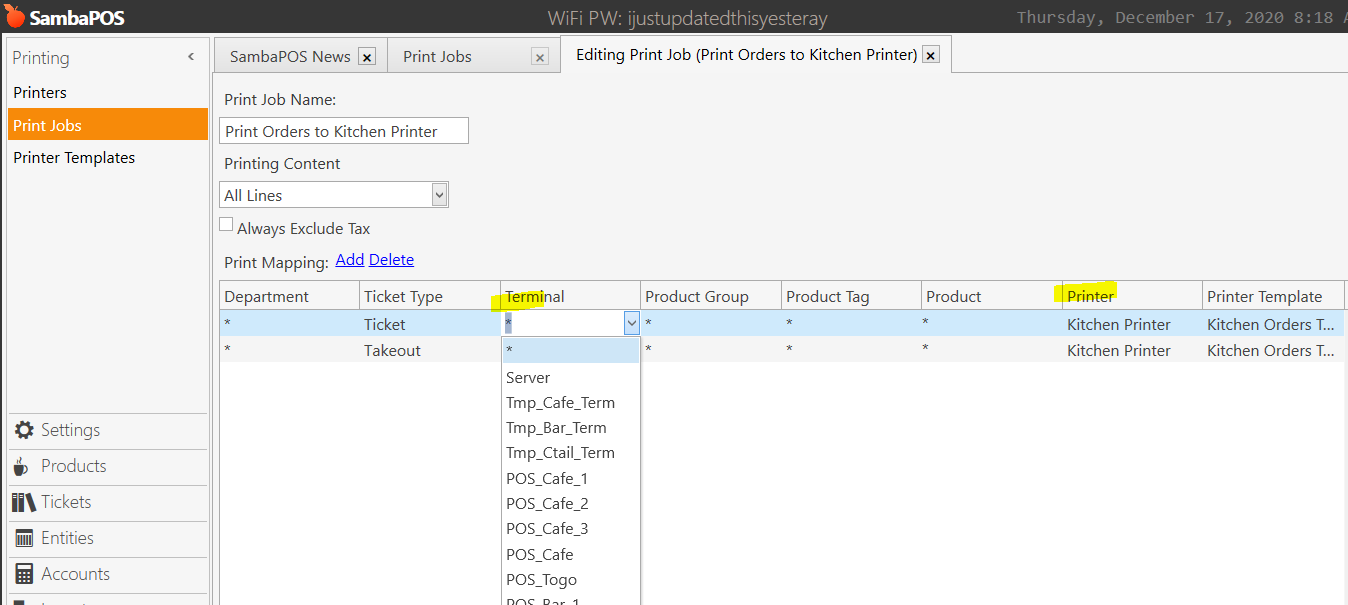This screenshot has width=1348, height=605.
Task: Click the SambaPOS tomato logo icon
Action: click(14, 17)
